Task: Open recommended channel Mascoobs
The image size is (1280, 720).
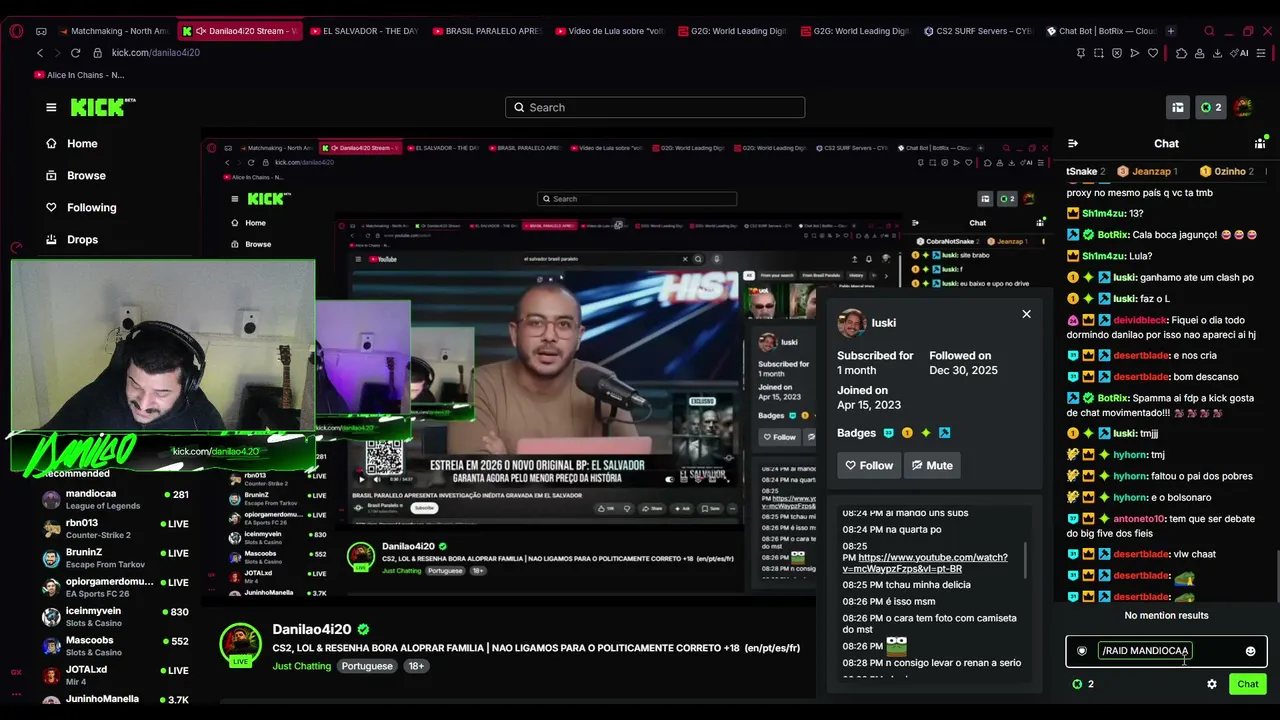Action: pos(116,645)
